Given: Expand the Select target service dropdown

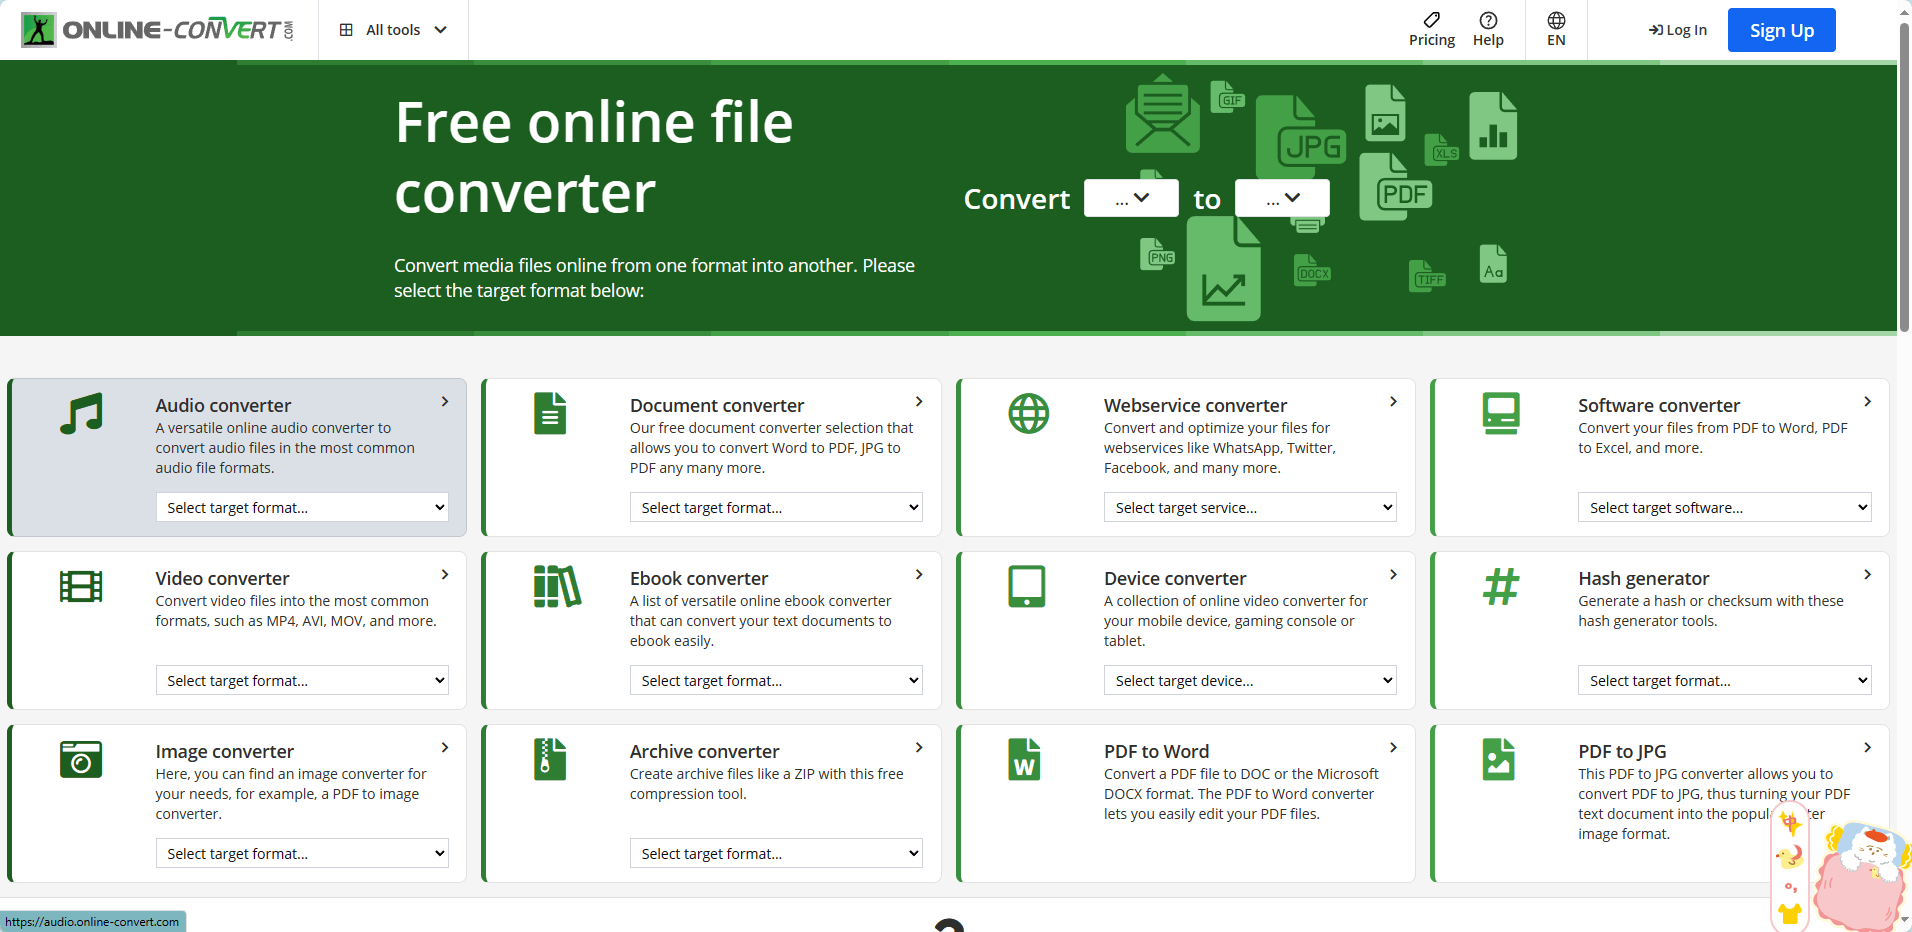Looking at the screenshot, I should [1250, 507].
